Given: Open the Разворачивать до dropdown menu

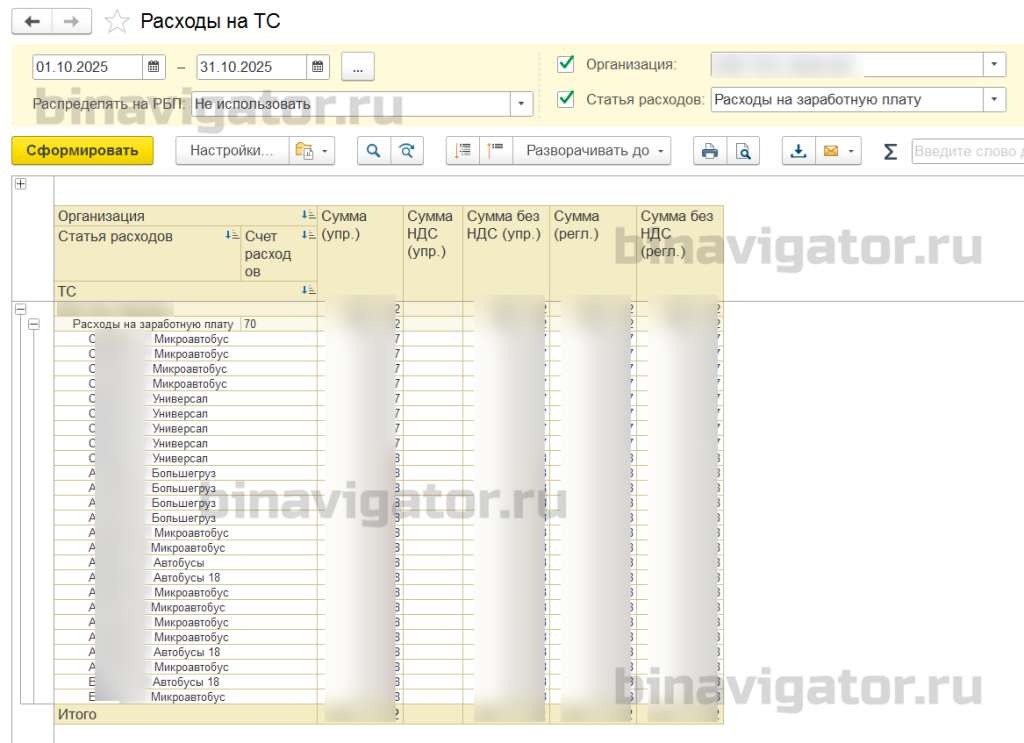Looking at the screenshot, I should click(x=592, y=151).
